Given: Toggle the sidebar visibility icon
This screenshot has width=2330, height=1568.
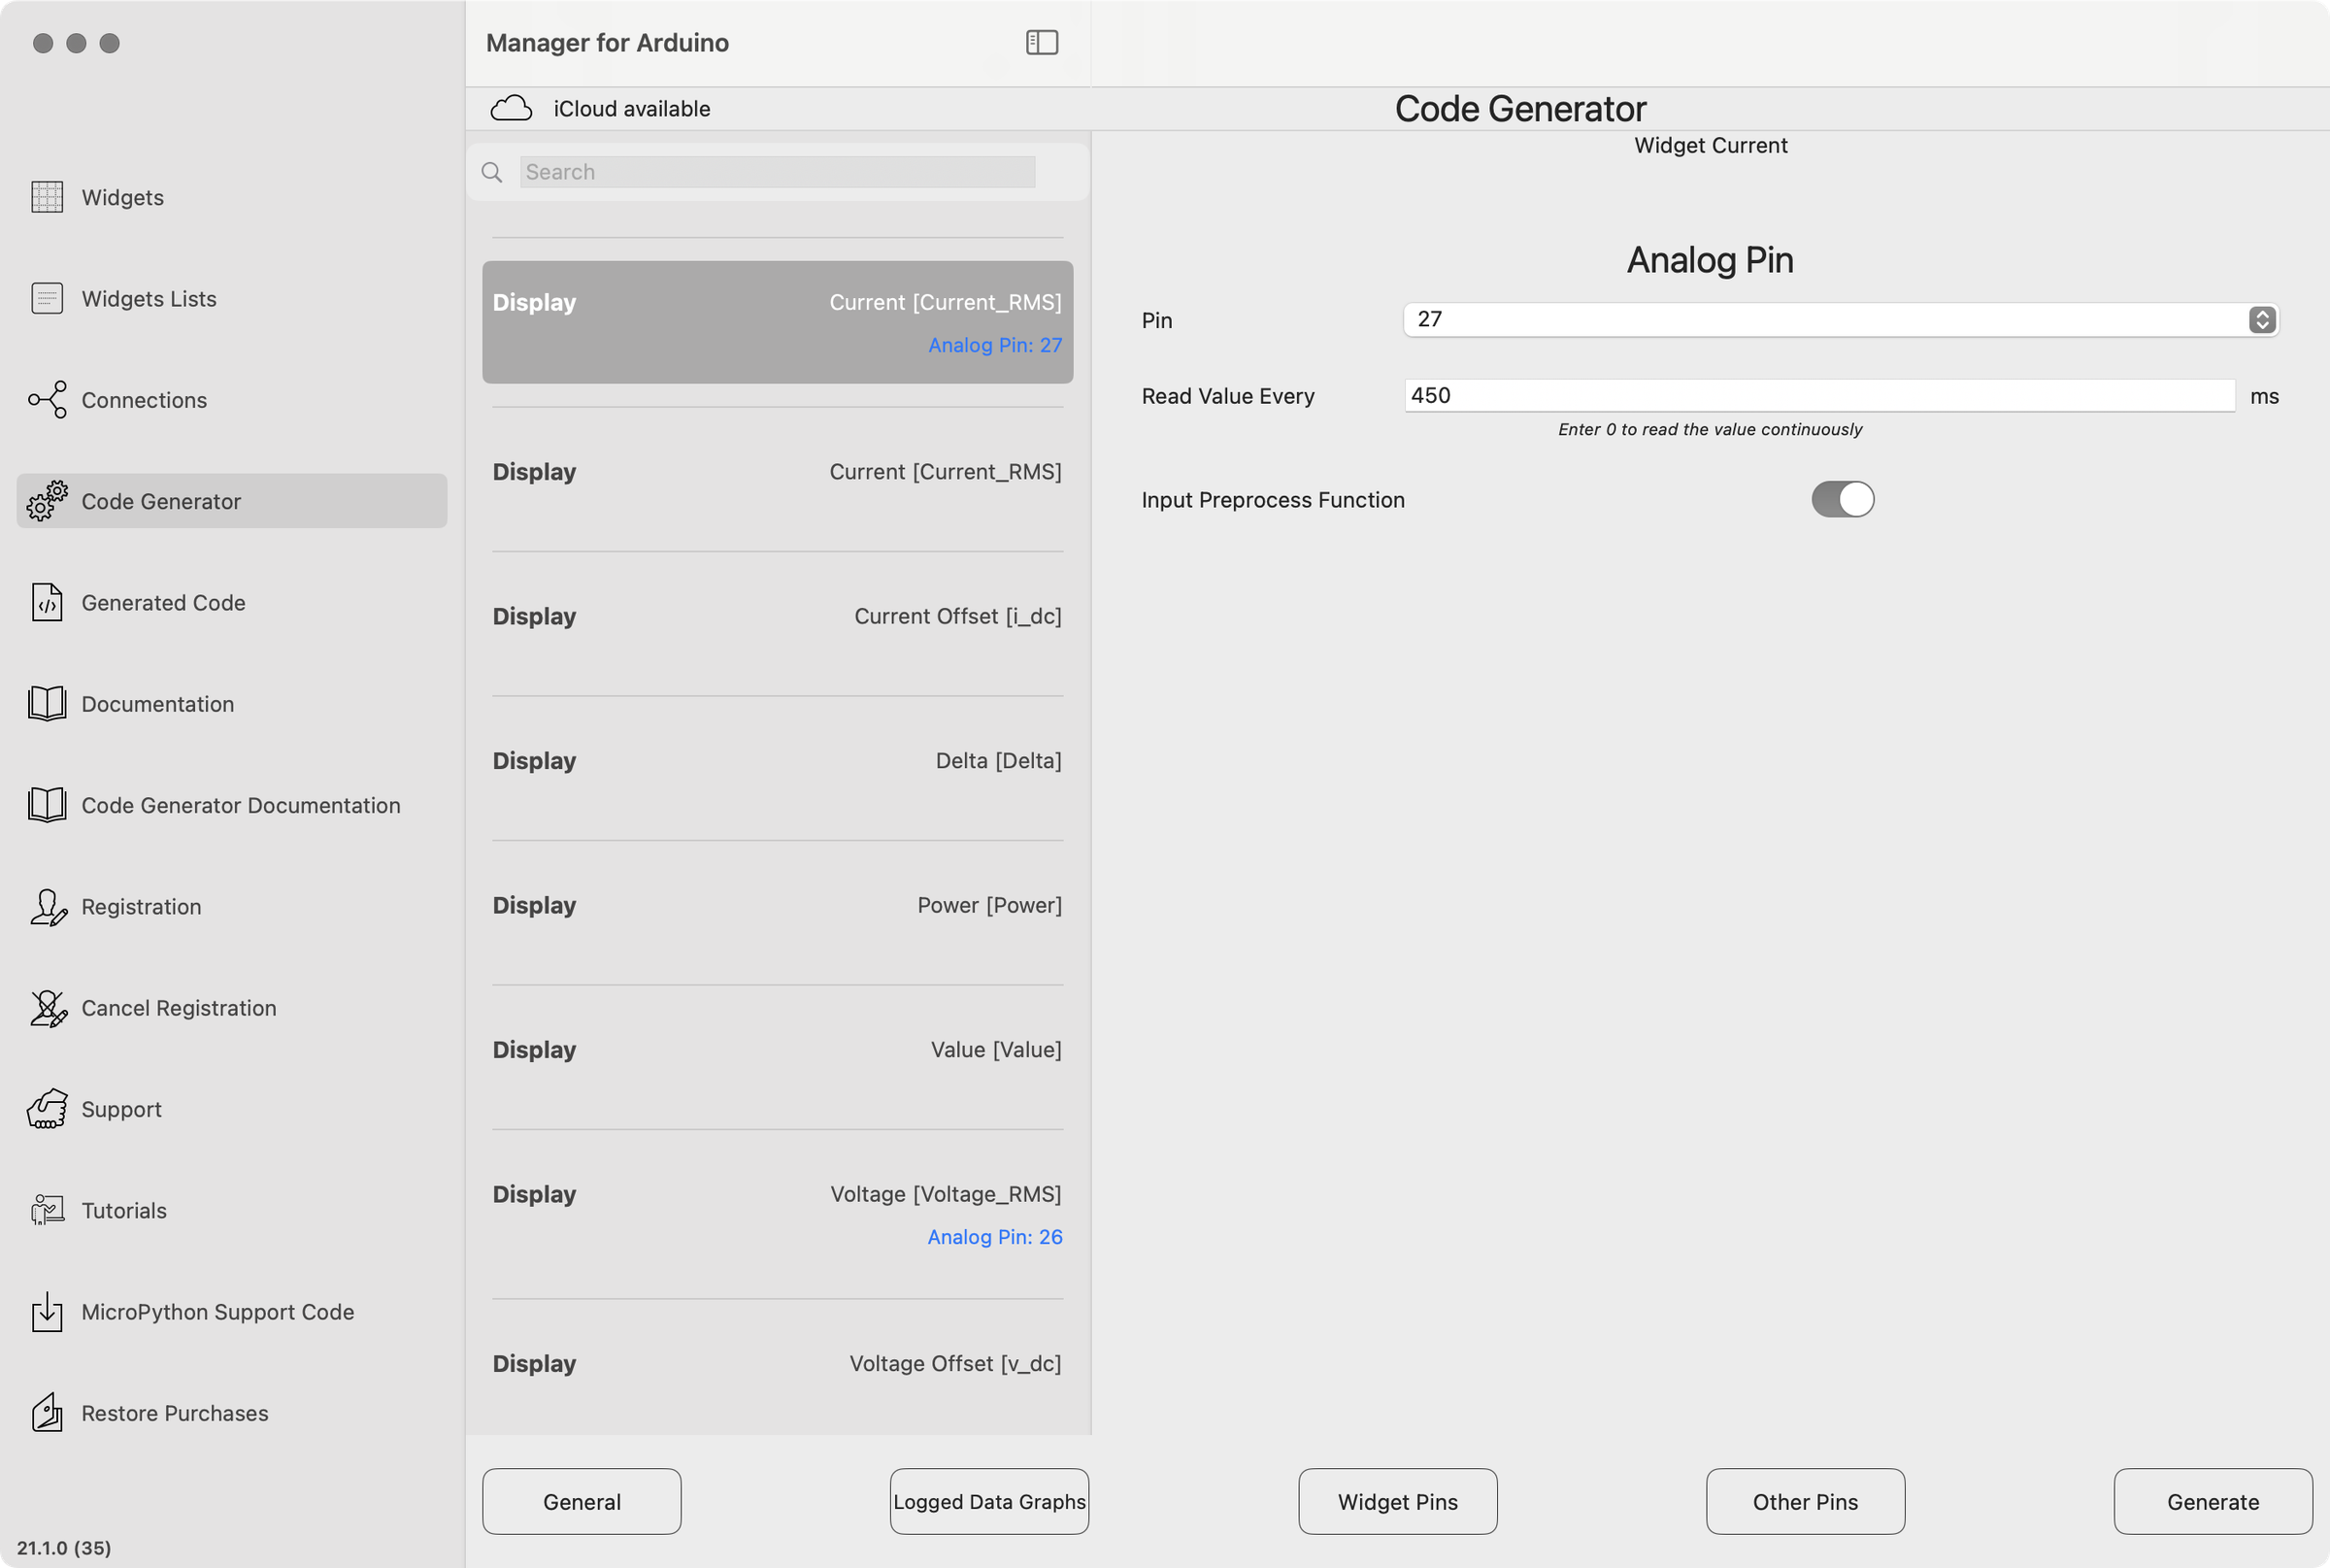Looking at the screenshot, I should click(1041, 42).
